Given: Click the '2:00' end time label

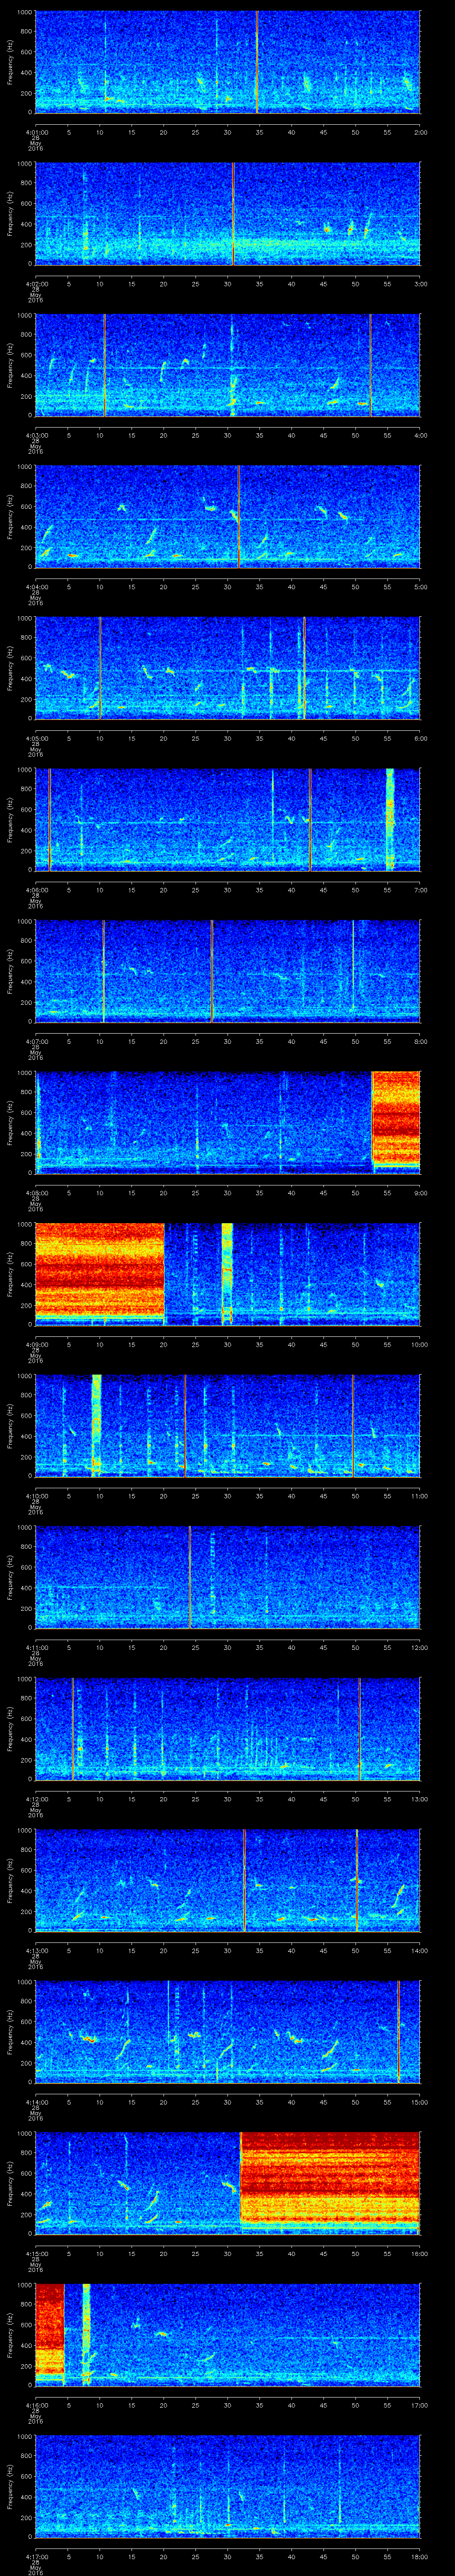Looking at the screenshot, I should click(420, 132).
